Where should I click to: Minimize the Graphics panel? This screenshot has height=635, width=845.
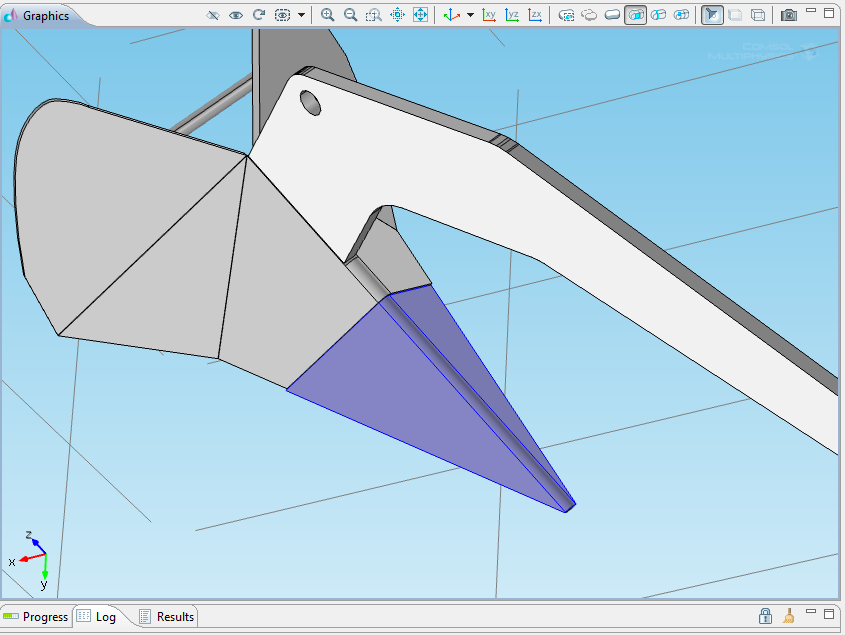coord(811,11)
